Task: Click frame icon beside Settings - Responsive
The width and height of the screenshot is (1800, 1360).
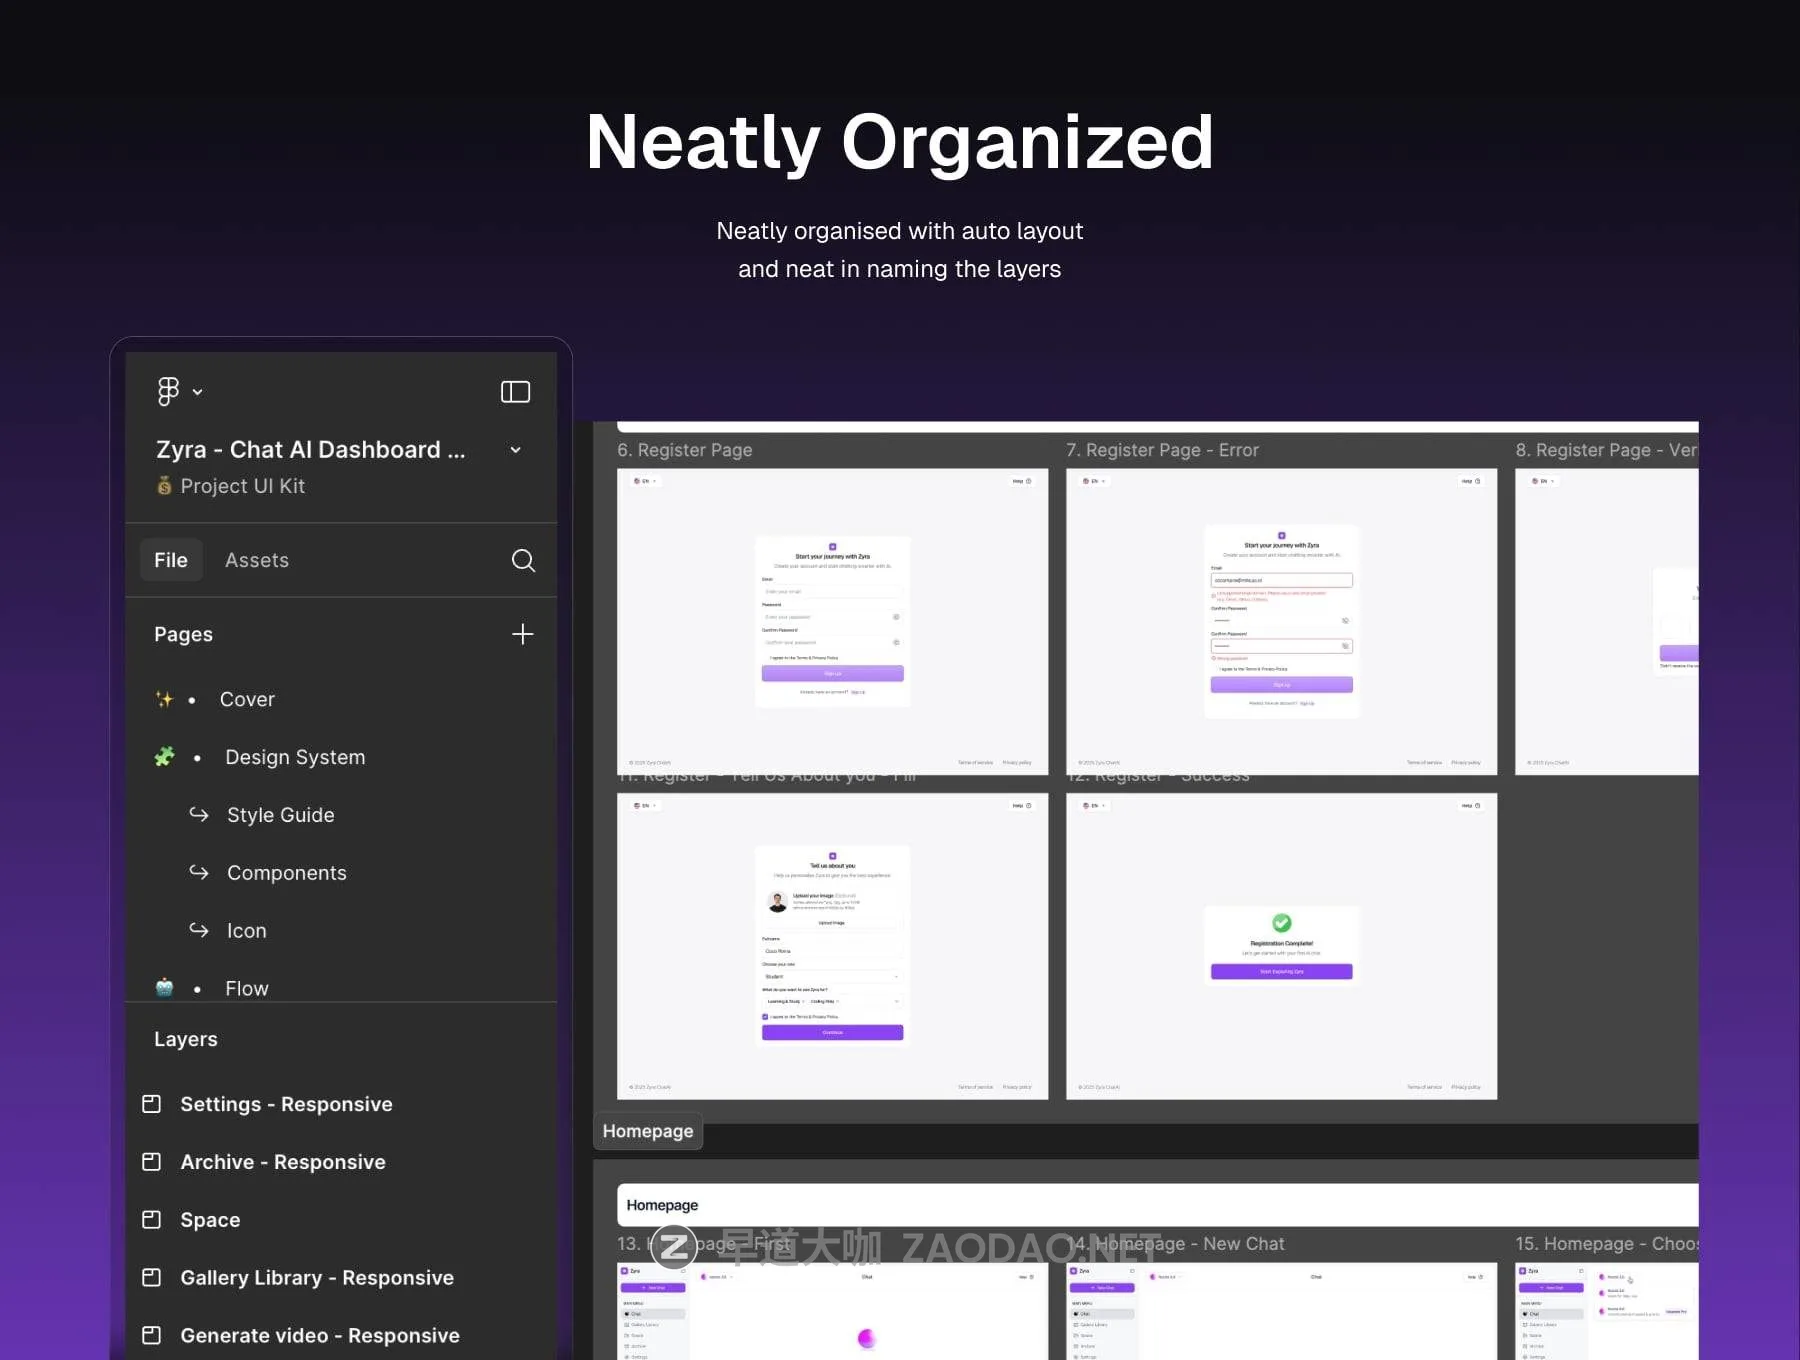Action: click(x=152, y=1104)
